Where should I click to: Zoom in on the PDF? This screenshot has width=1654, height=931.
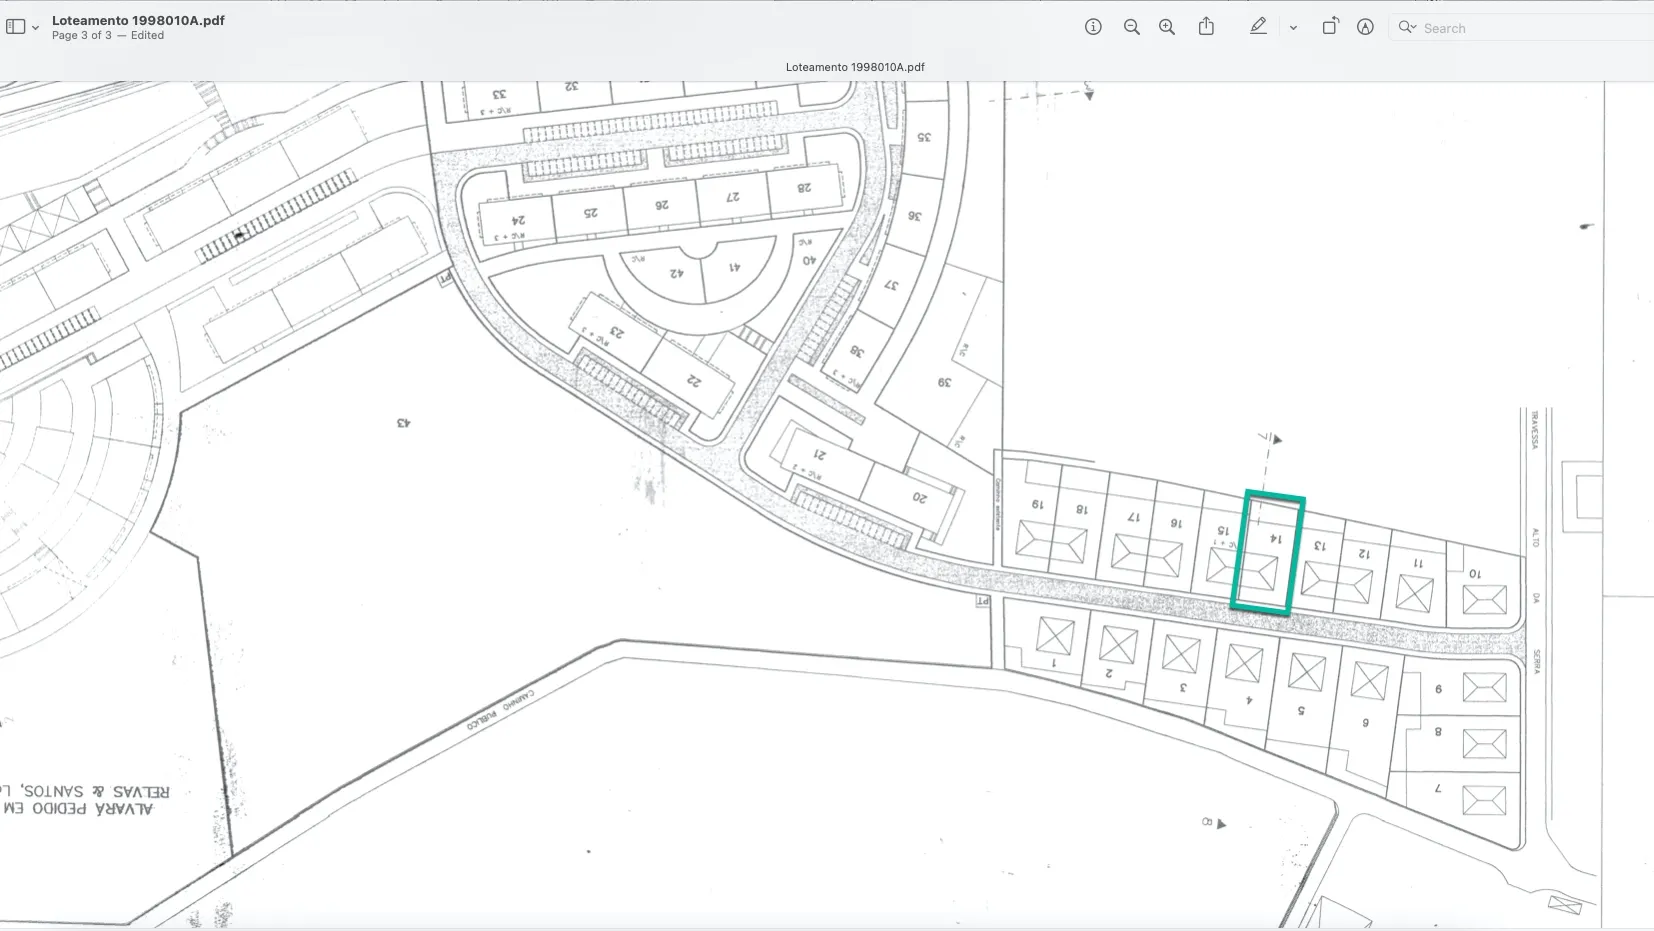coord(1167,27)
